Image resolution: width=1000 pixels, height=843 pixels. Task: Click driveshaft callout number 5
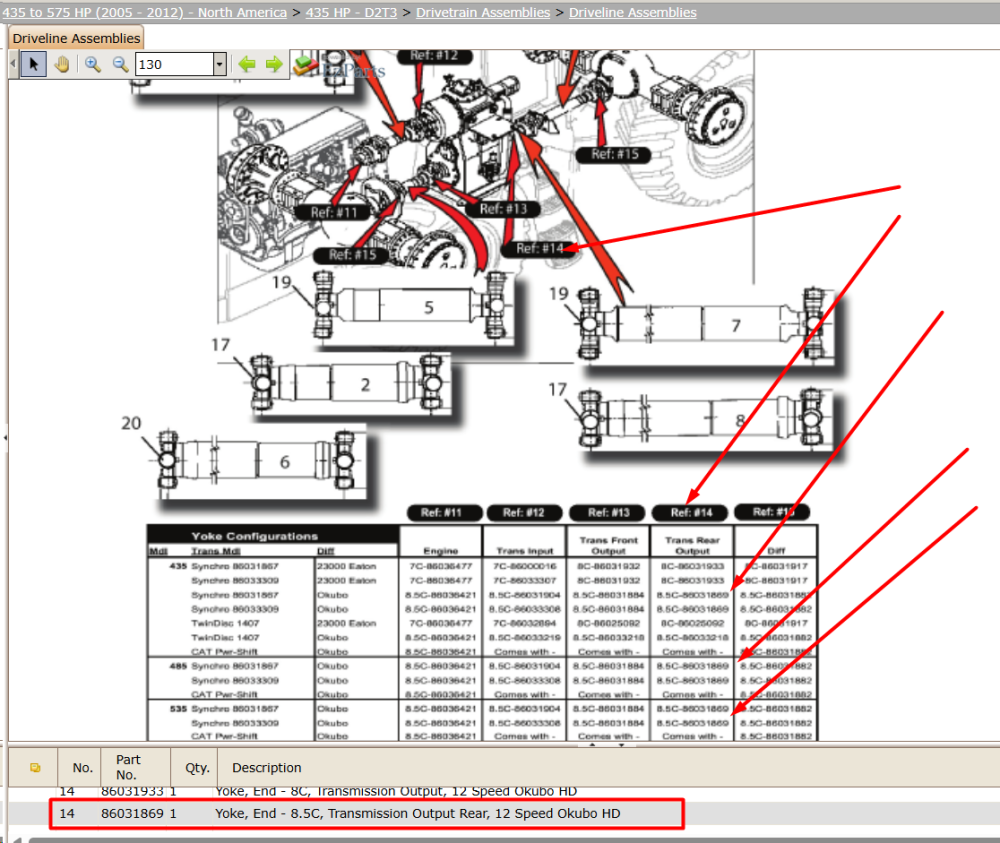(429, 307)
